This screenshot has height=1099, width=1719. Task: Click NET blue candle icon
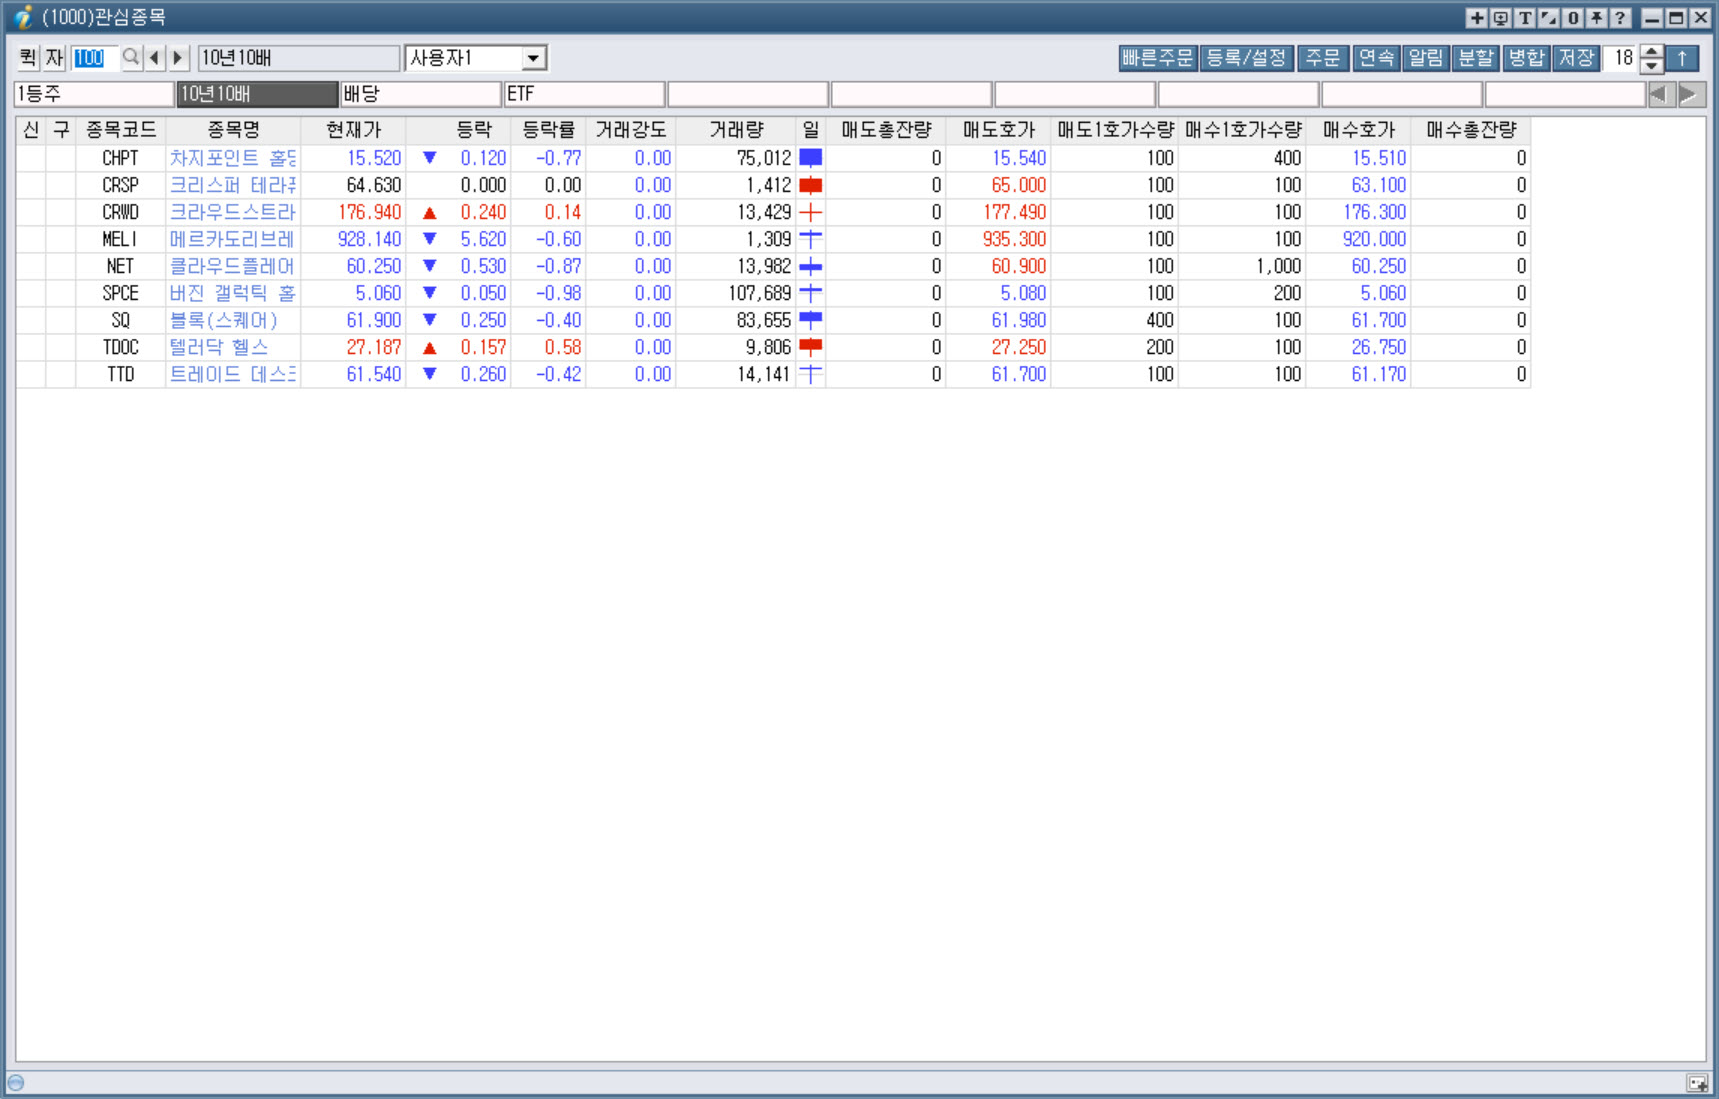coord(811,266)
